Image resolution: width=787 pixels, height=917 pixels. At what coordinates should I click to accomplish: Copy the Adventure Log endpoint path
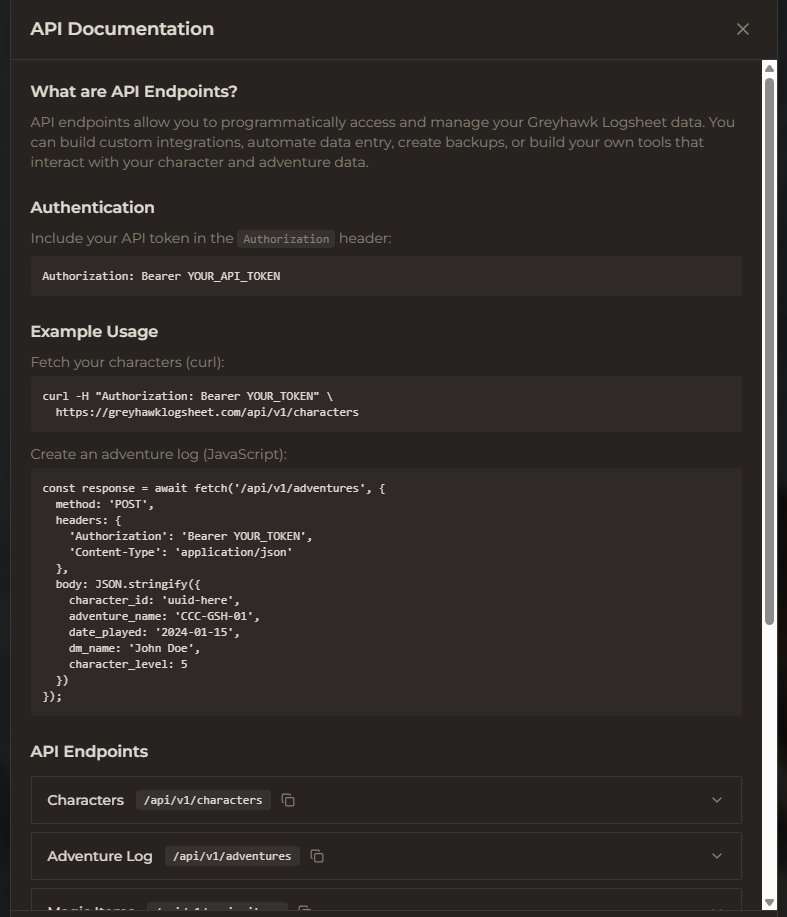(317, 856)
